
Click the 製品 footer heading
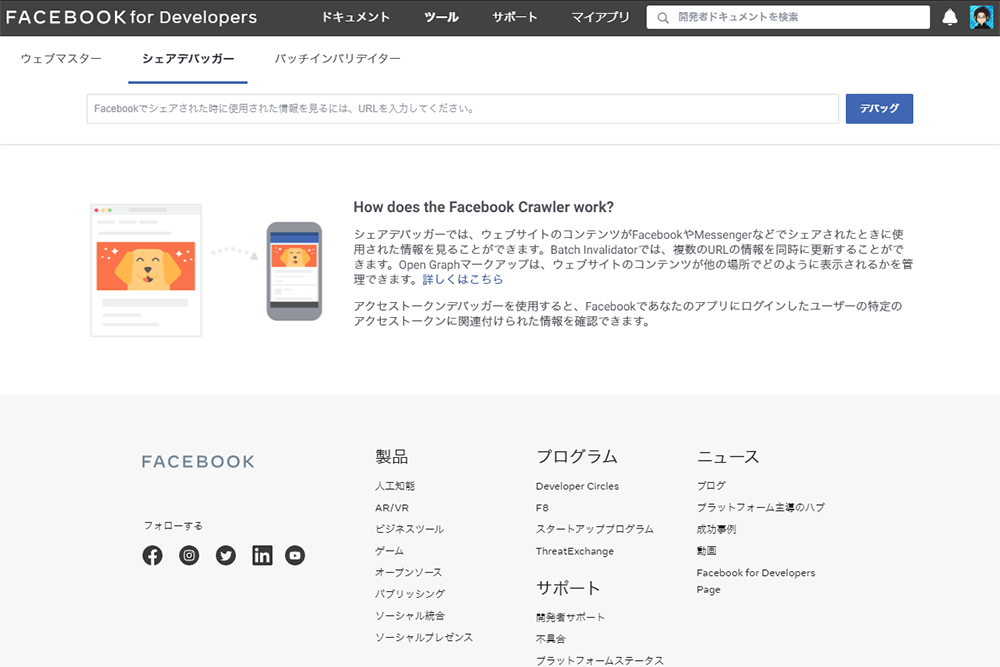[392, 457]
